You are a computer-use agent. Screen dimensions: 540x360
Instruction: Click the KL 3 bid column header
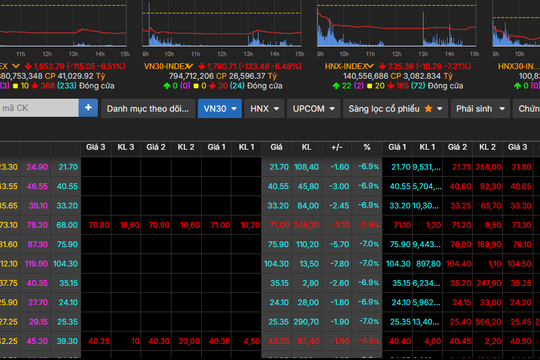coord(126,147)
